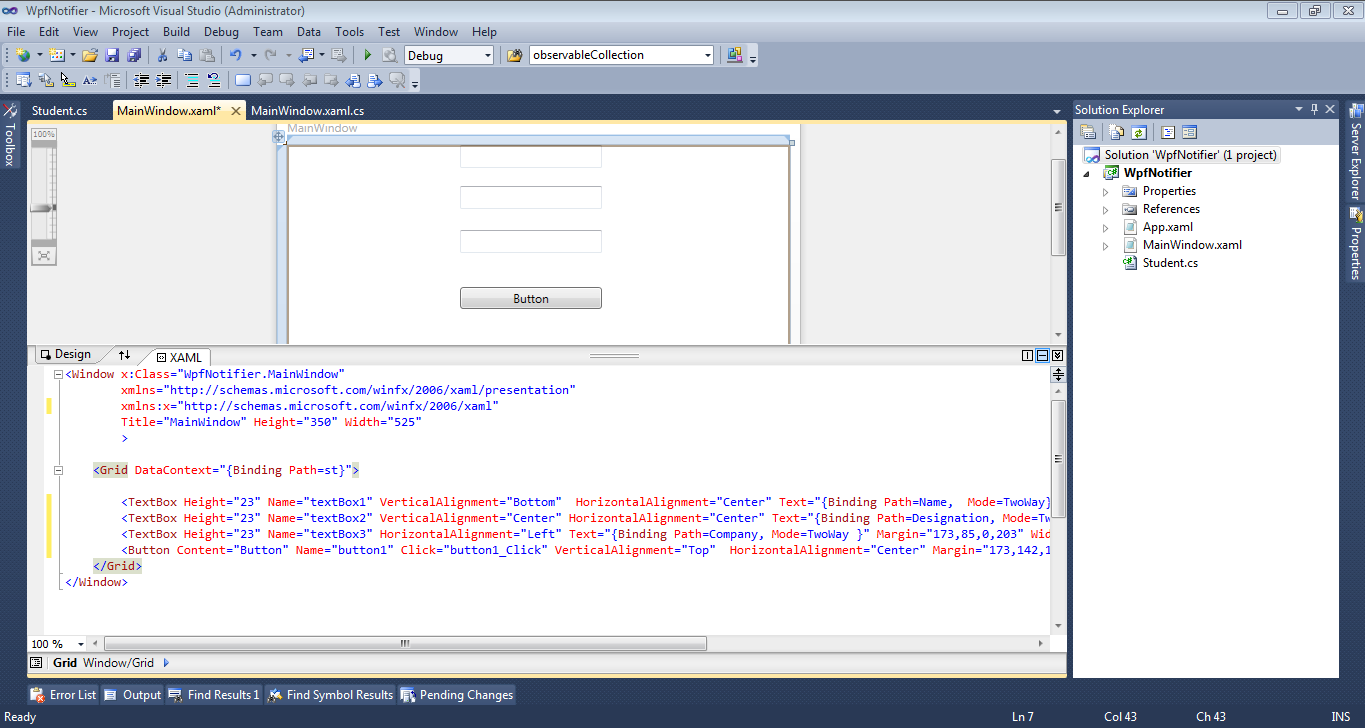Click the Cut scissors icon
Image resolution: width=1365 pixels, height=728 pixels.
(162, 56)
